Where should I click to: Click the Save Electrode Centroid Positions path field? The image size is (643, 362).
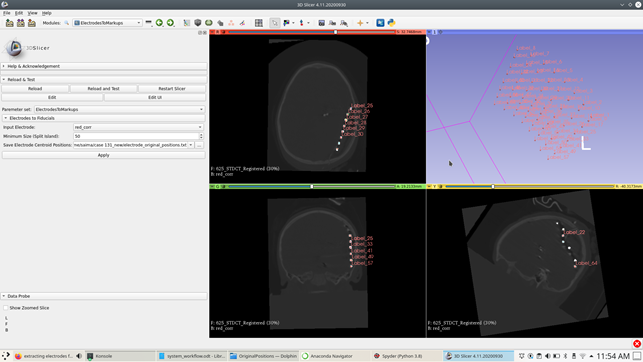coord(130,145)
